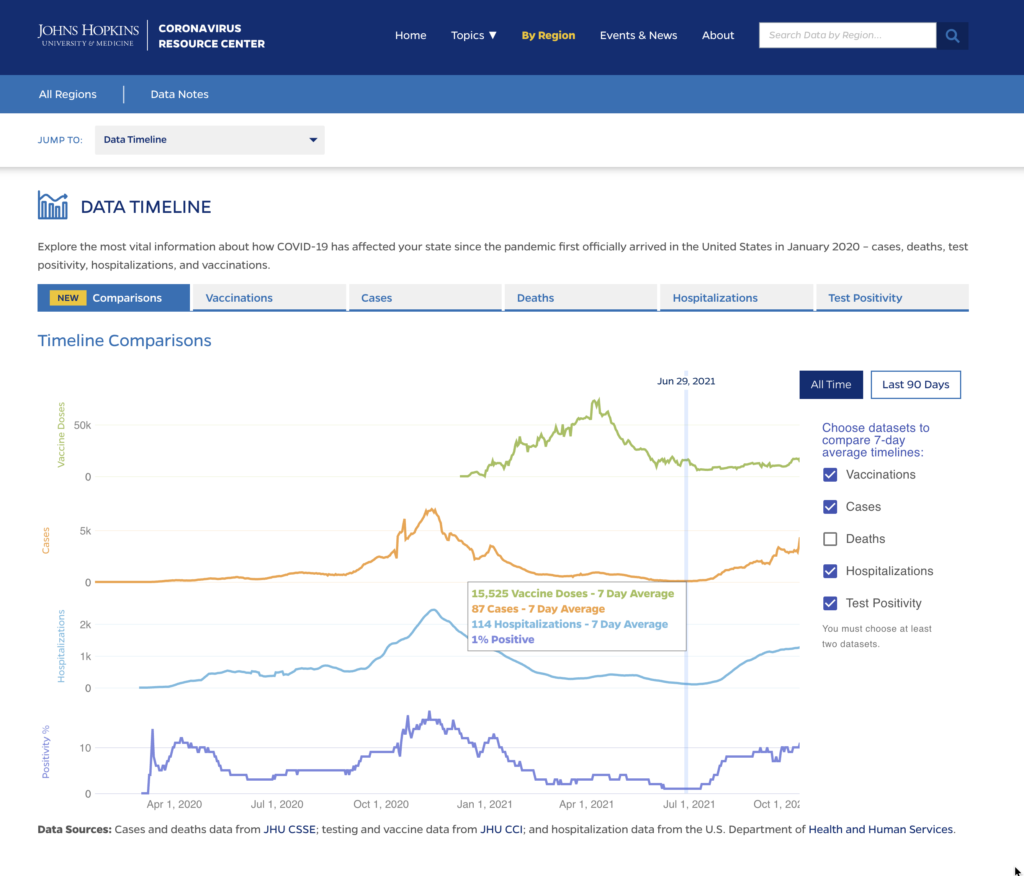
Task: Uncheck the Cases dataset checkbox
Action: [x=830, y=507]
